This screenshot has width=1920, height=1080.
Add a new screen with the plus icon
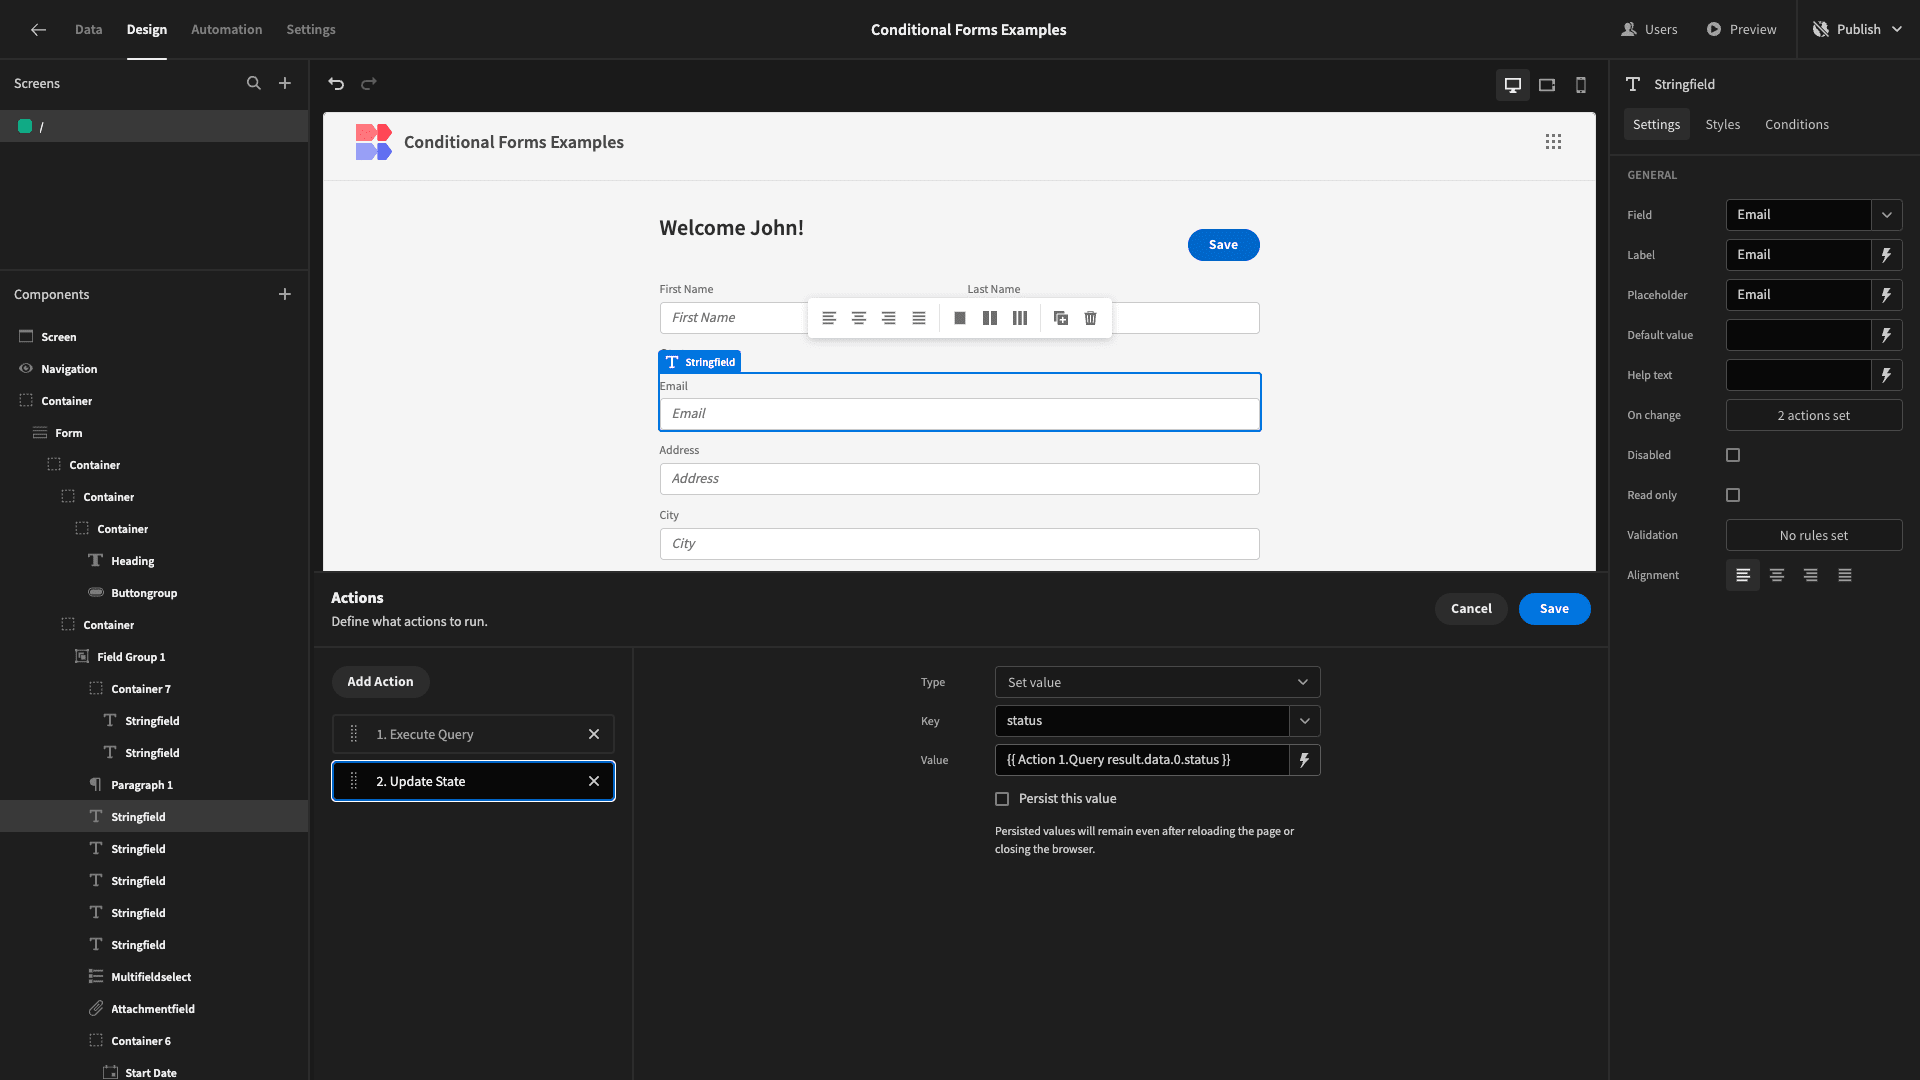point(285,84)
